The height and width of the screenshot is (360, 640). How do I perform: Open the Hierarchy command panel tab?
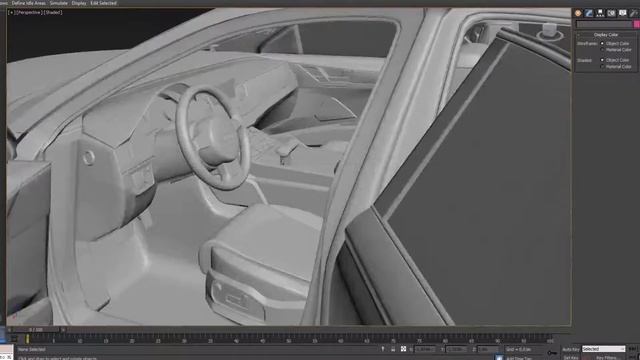(600, 13)
